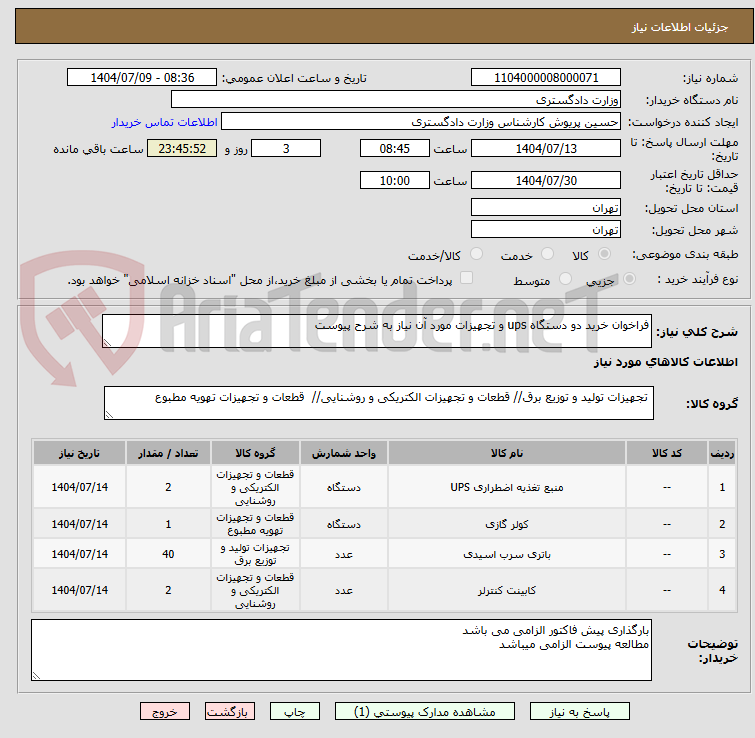This screenshot has height=738, width=755.
Task: Click the delivery city field
Action: pyautogui.click(x=546, y=229)
